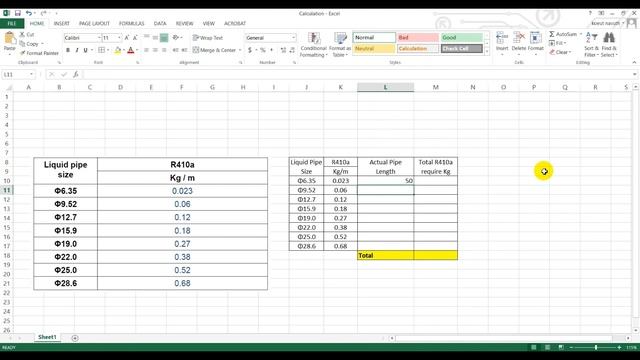Click the red font color A icon
The width and height of the screenshot is (640, 360).
point(131,50)
